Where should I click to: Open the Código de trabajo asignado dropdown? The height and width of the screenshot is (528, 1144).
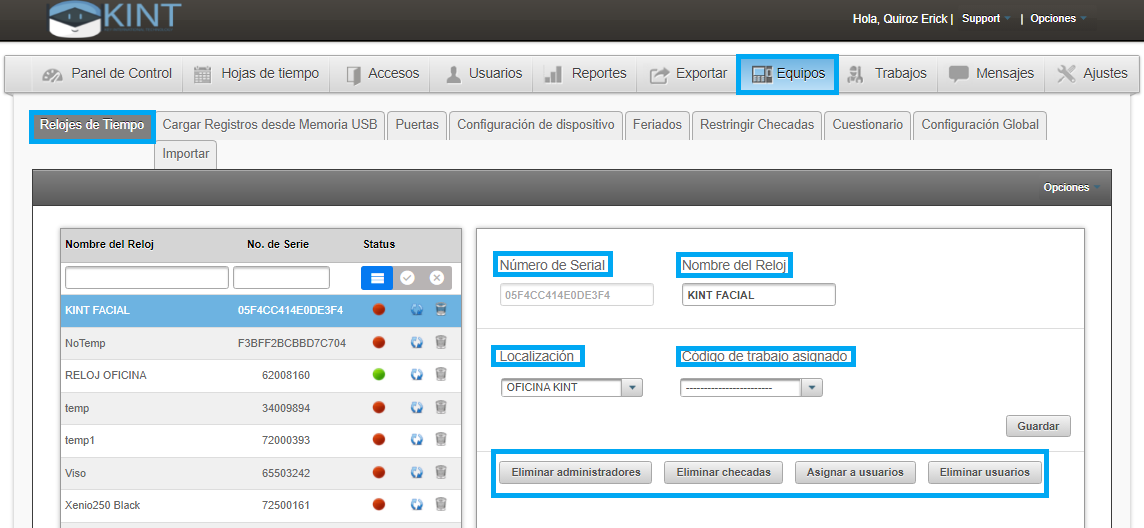click(751, 388)
